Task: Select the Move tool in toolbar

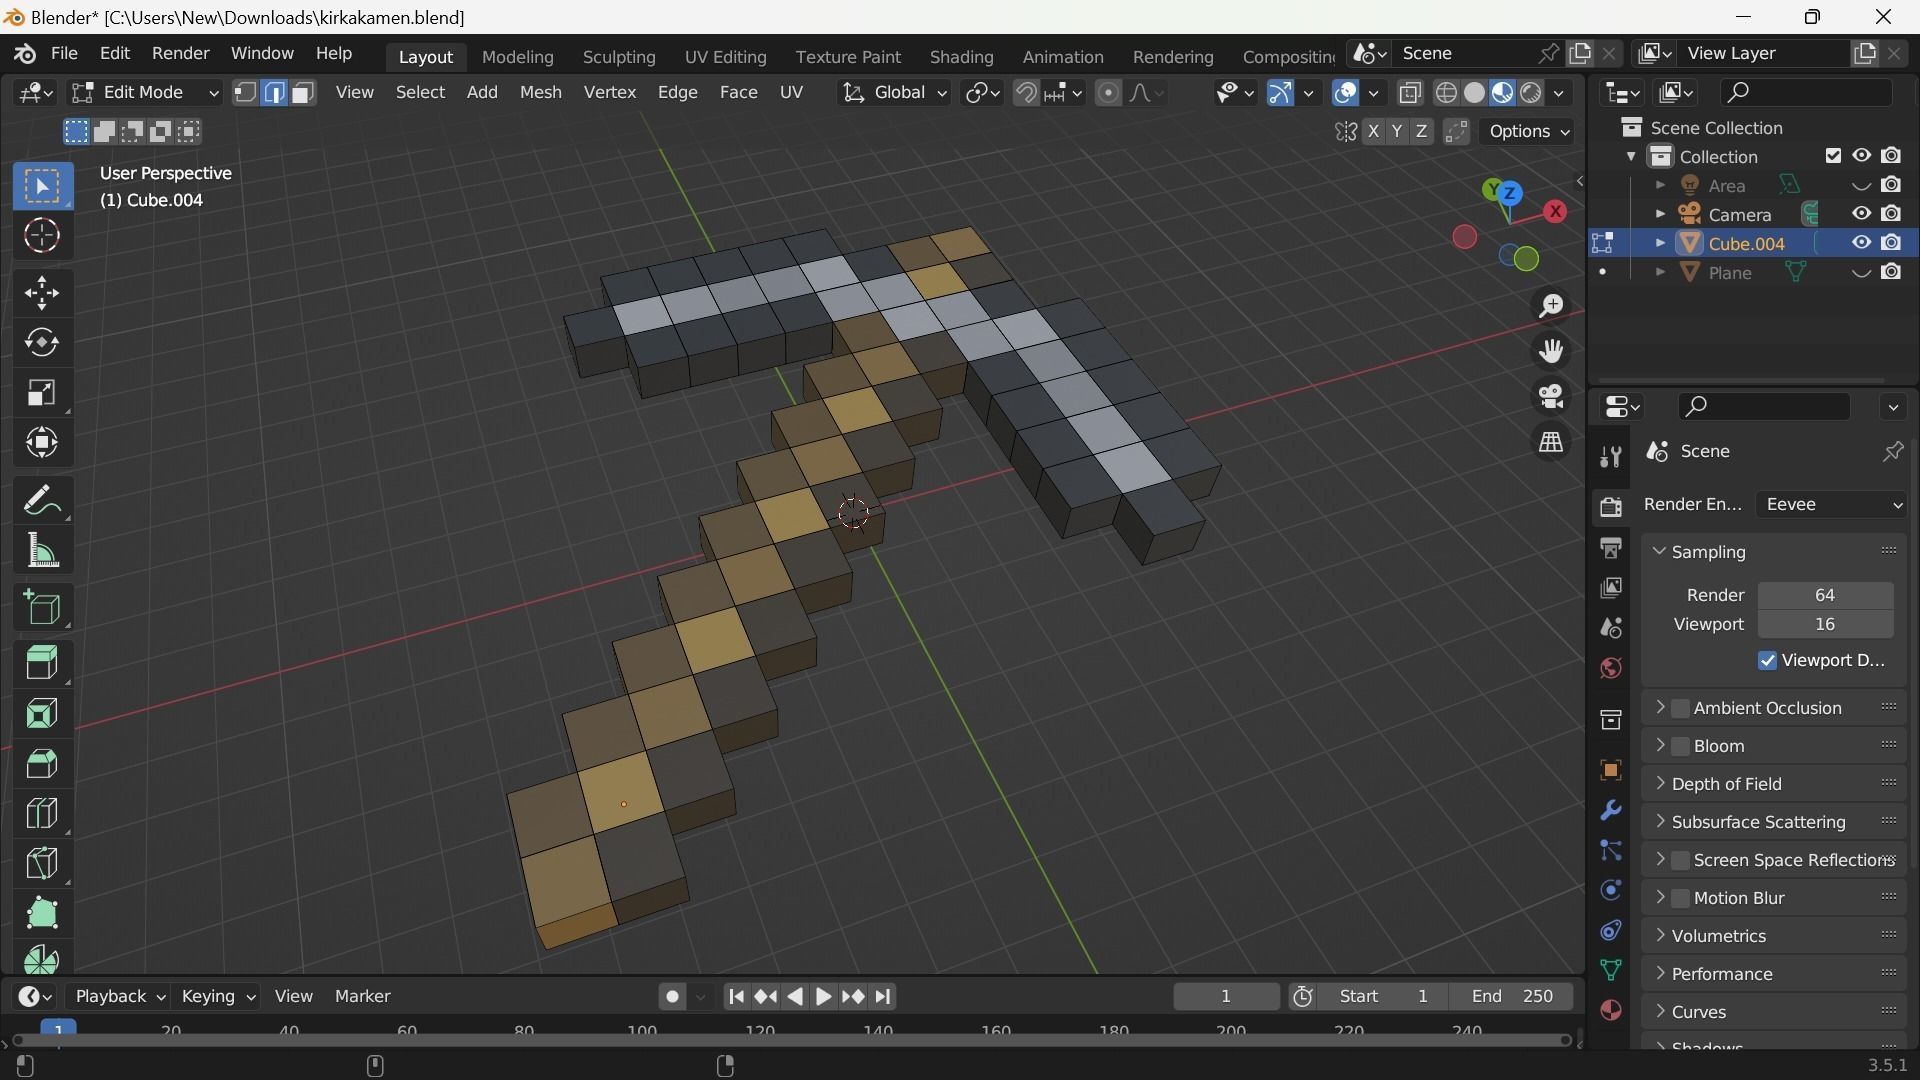Action: [42, 293]
